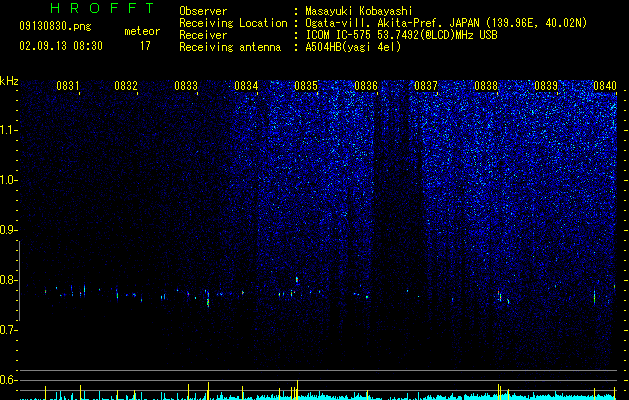Click the Ogata-vill. Akita-Pref. JAPAN location text
Image resolution: width=629 pixels, height=400 pixels.
point(446,23)
